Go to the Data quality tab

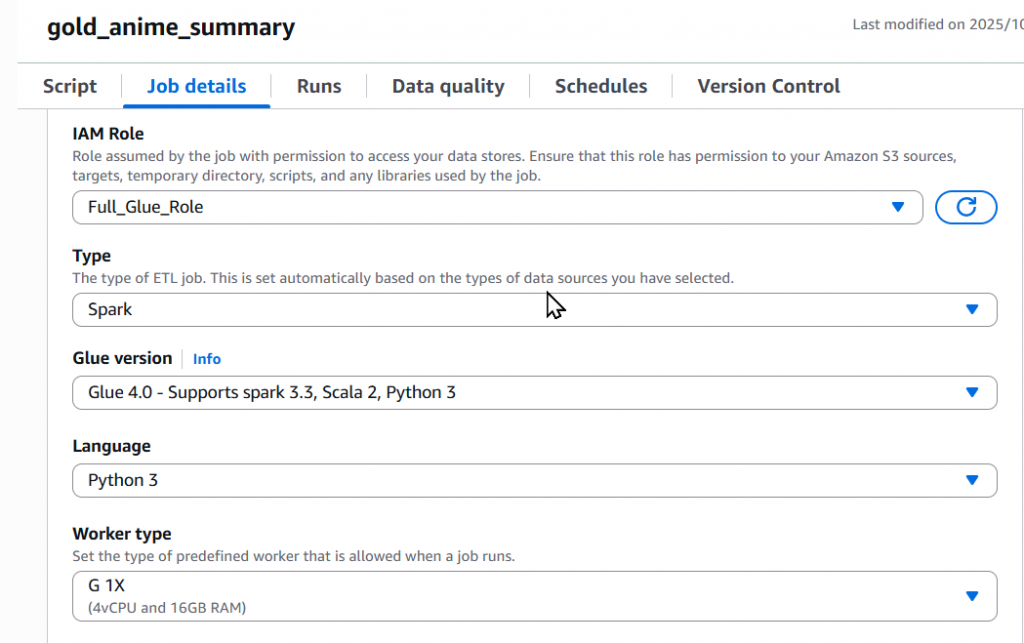click(448, 86)
